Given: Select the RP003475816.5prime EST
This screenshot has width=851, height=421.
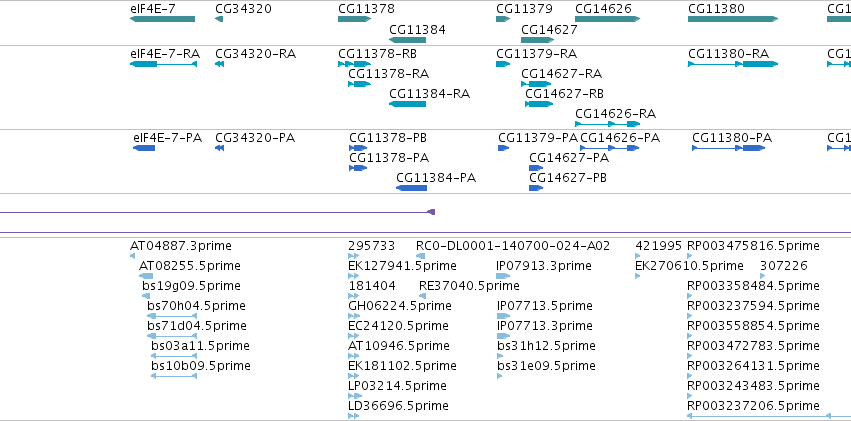Looking at the screenshot, I should pyautogui.click(x=690, y=256).
